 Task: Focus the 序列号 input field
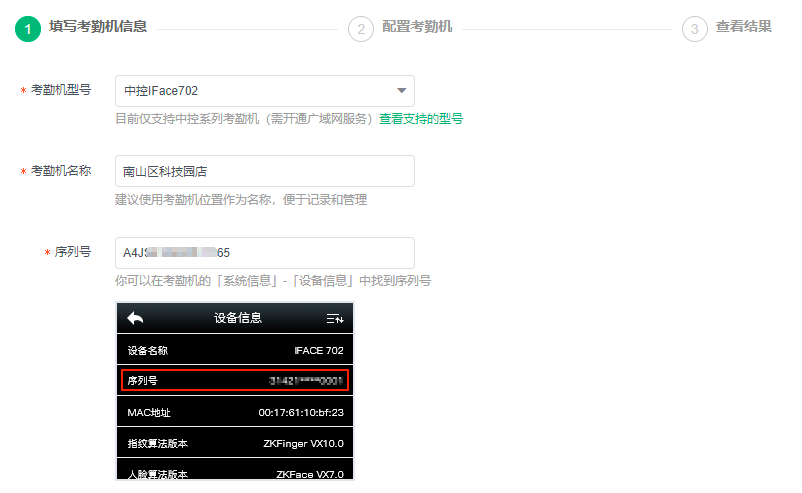(265, 253)
